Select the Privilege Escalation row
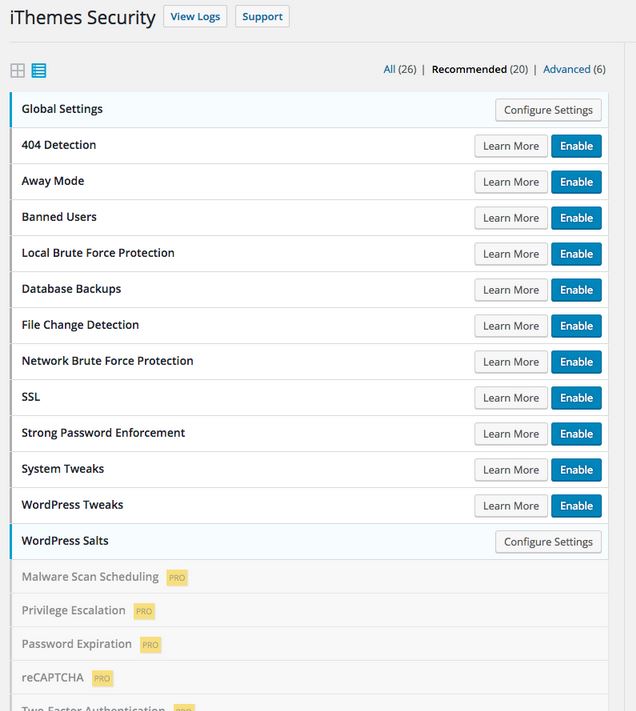The width and height of the screenshot is (636, 711). [x=310, y=610]
